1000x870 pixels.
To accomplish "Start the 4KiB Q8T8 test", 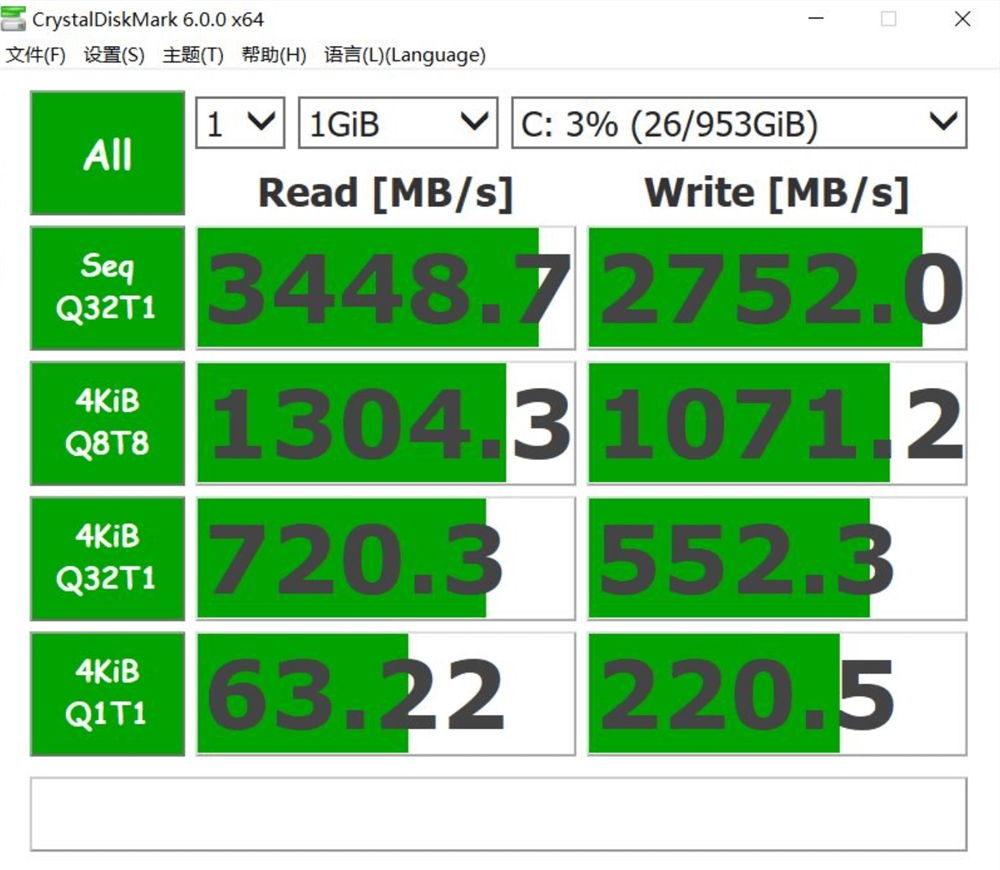I will tap(107, 423).
